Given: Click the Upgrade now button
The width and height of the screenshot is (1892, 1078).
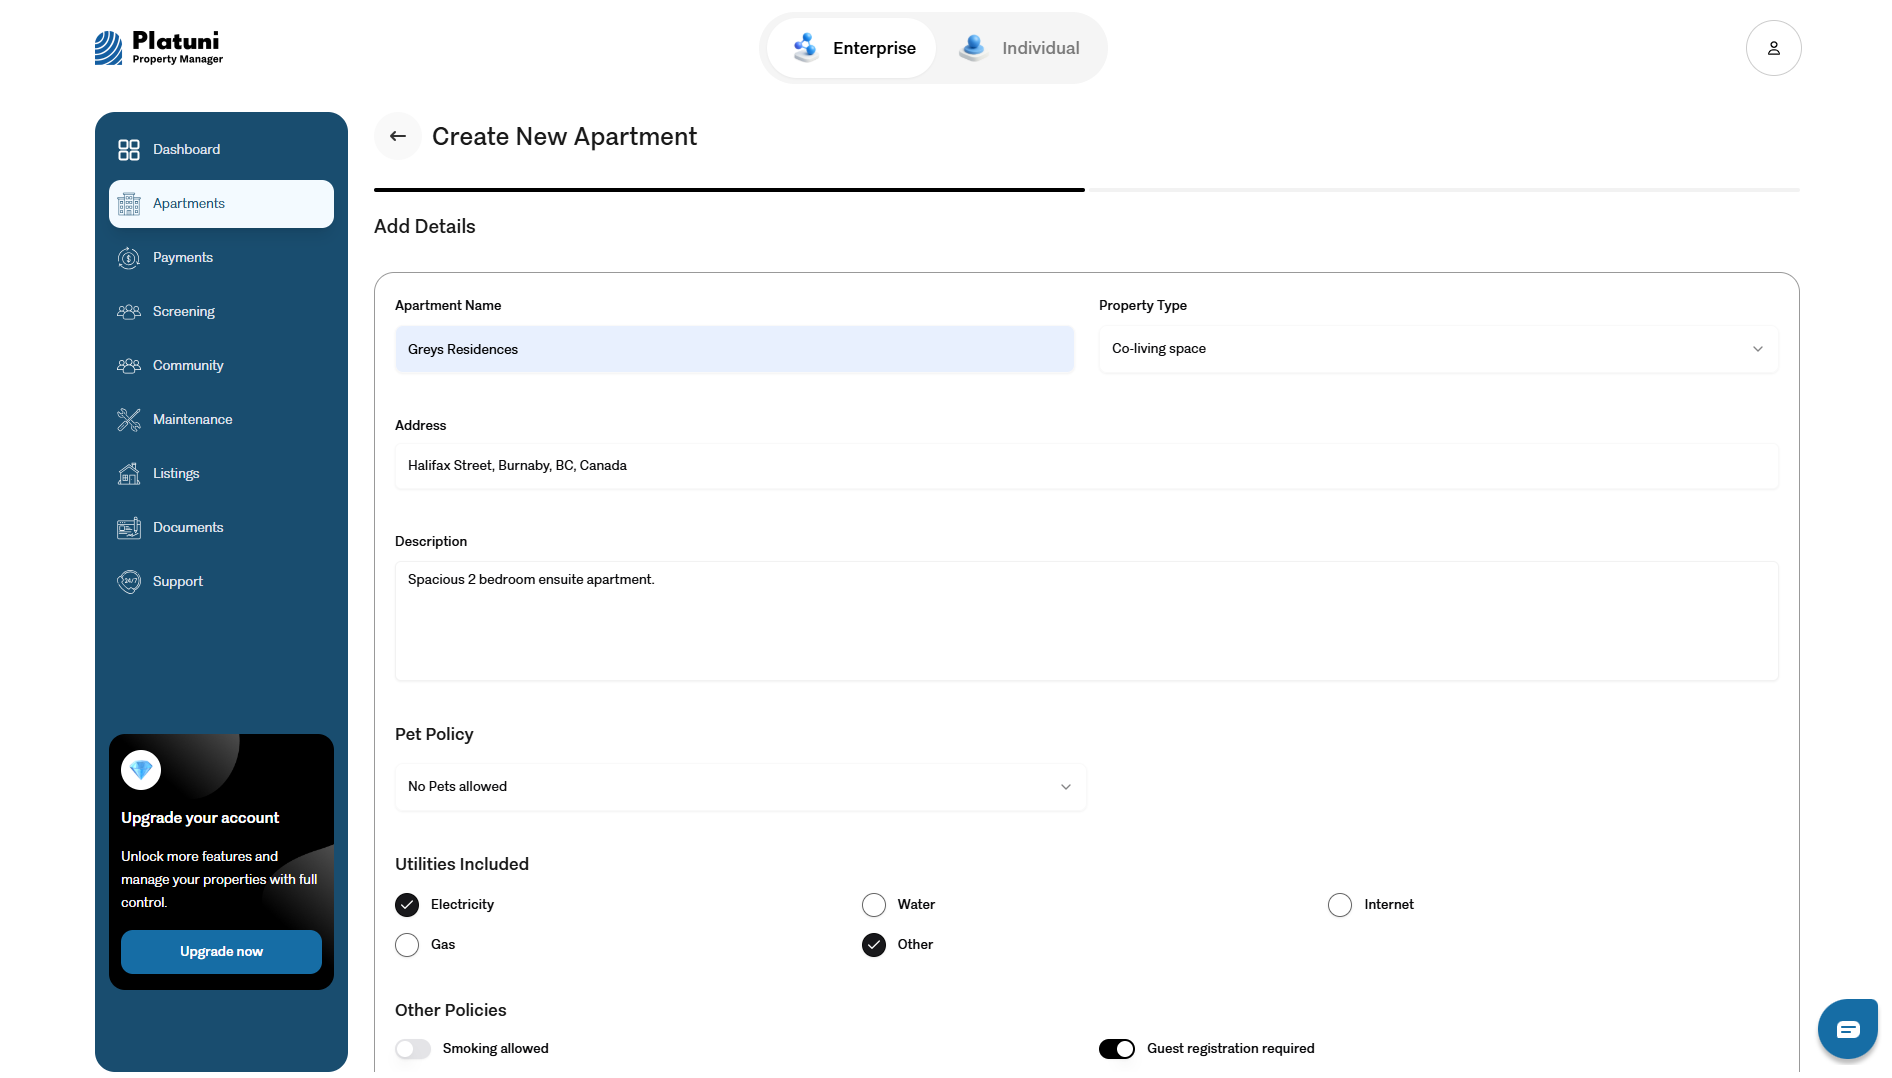Looking at the screenshot, I should point(221,952).
